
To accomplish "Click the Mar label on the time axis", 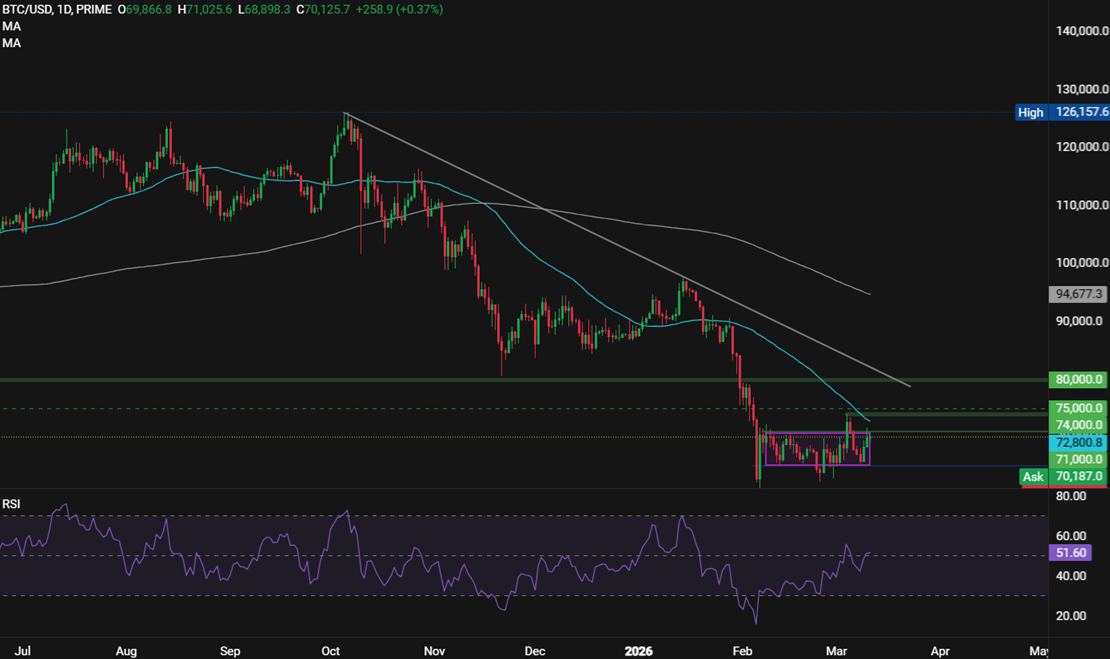I will [836, 650].
